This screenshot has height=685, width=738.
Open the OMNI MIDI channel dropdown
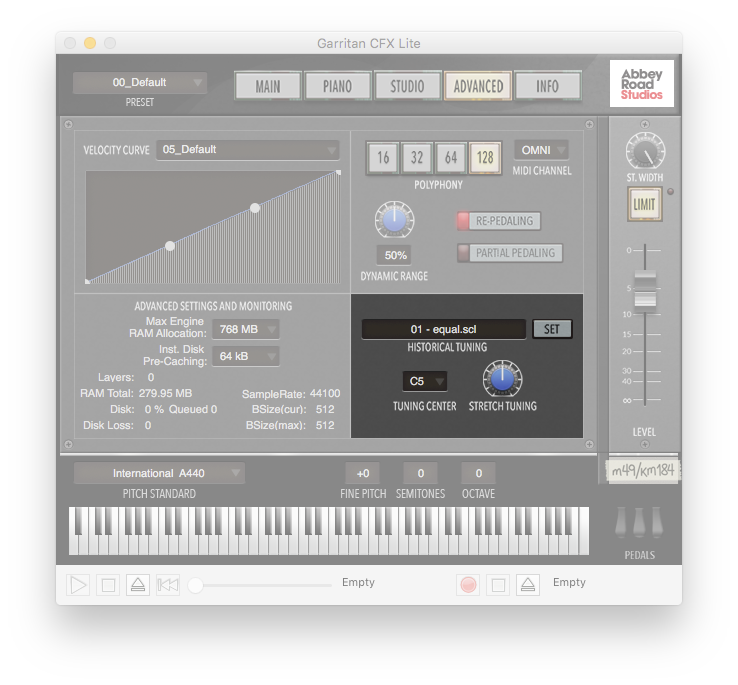541,150
